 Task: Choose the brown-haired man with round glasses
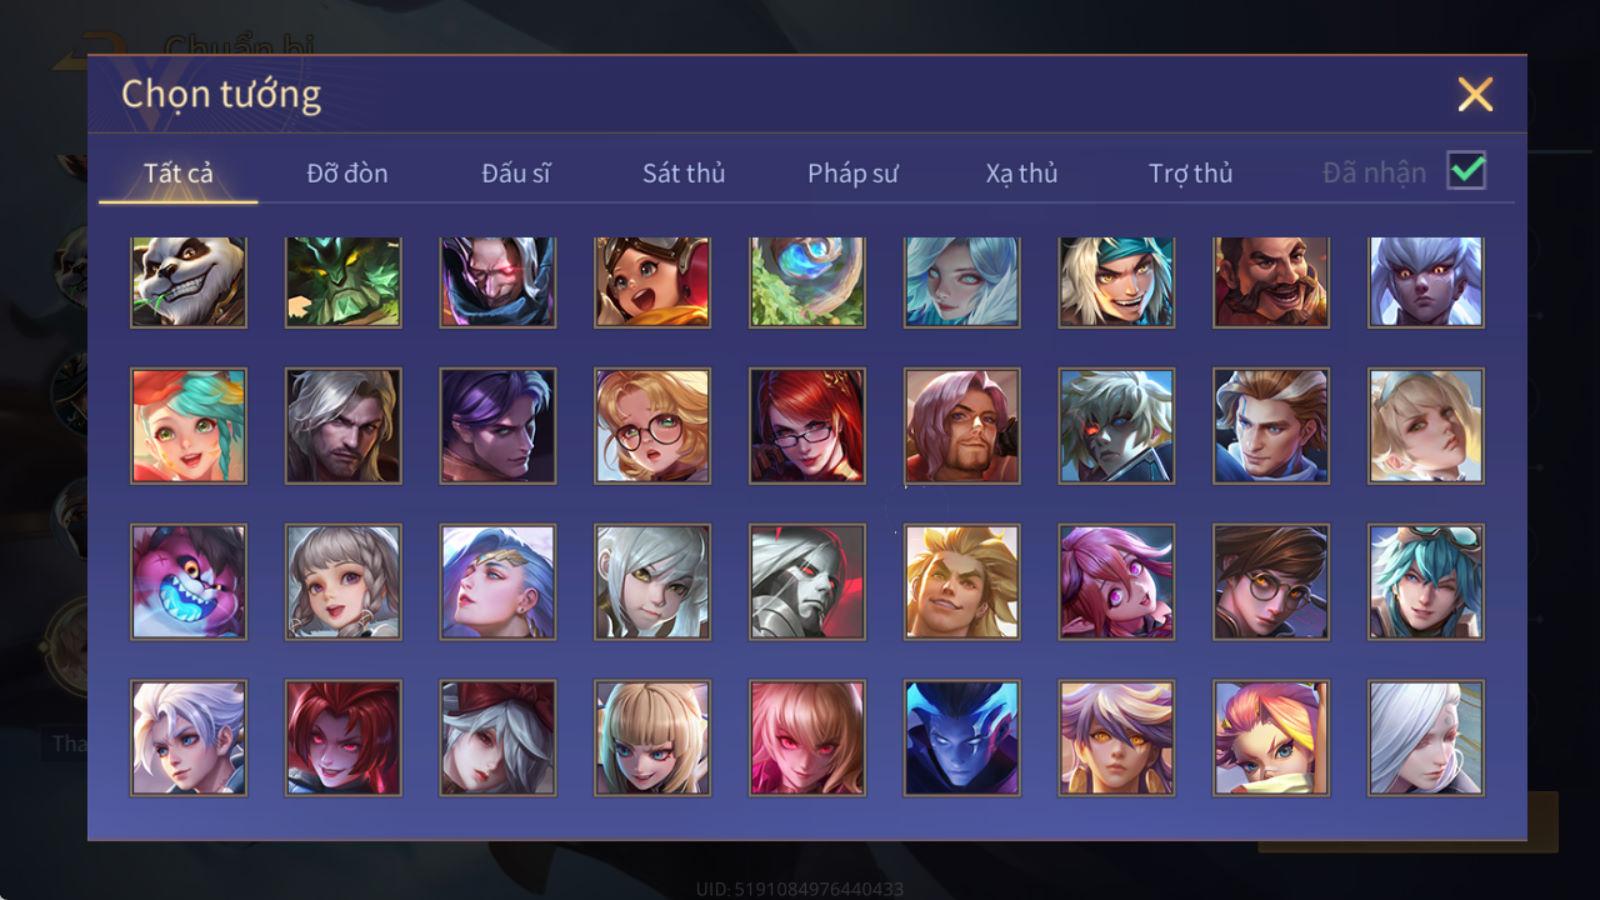point(1271,582)
